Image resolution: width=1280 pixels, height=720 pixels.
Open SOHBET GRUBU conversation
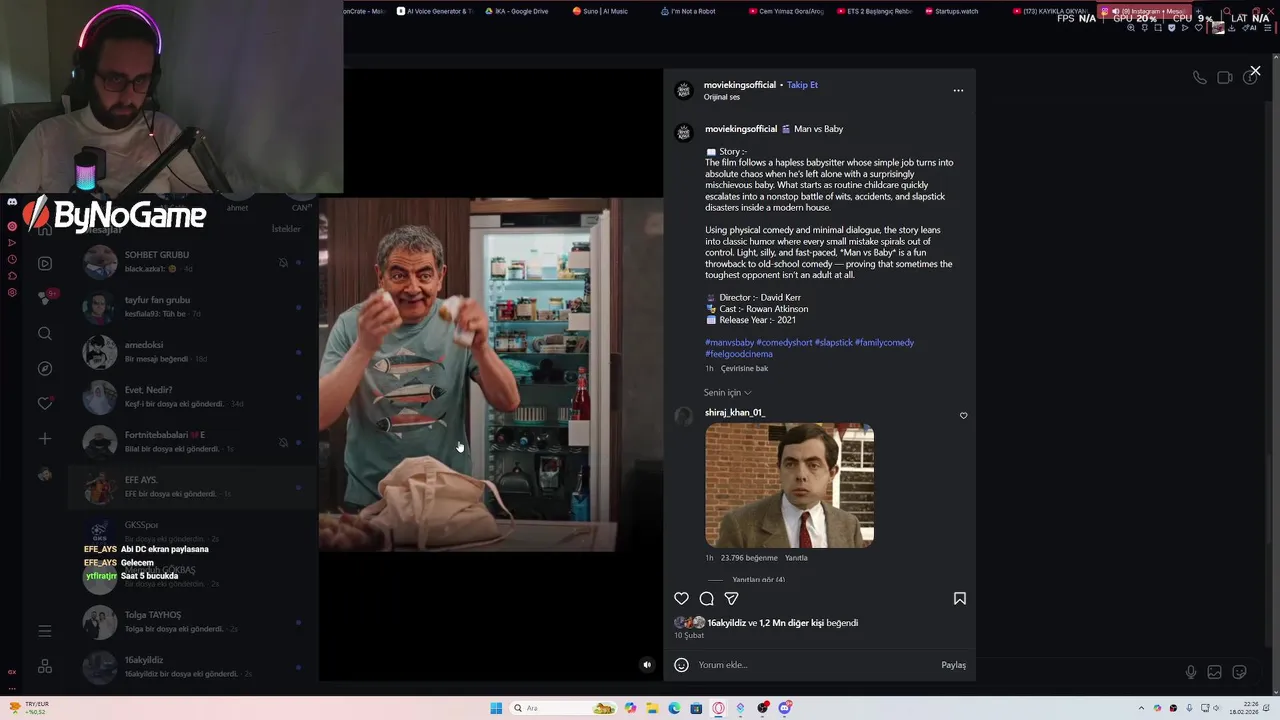[x=192, y=262]
